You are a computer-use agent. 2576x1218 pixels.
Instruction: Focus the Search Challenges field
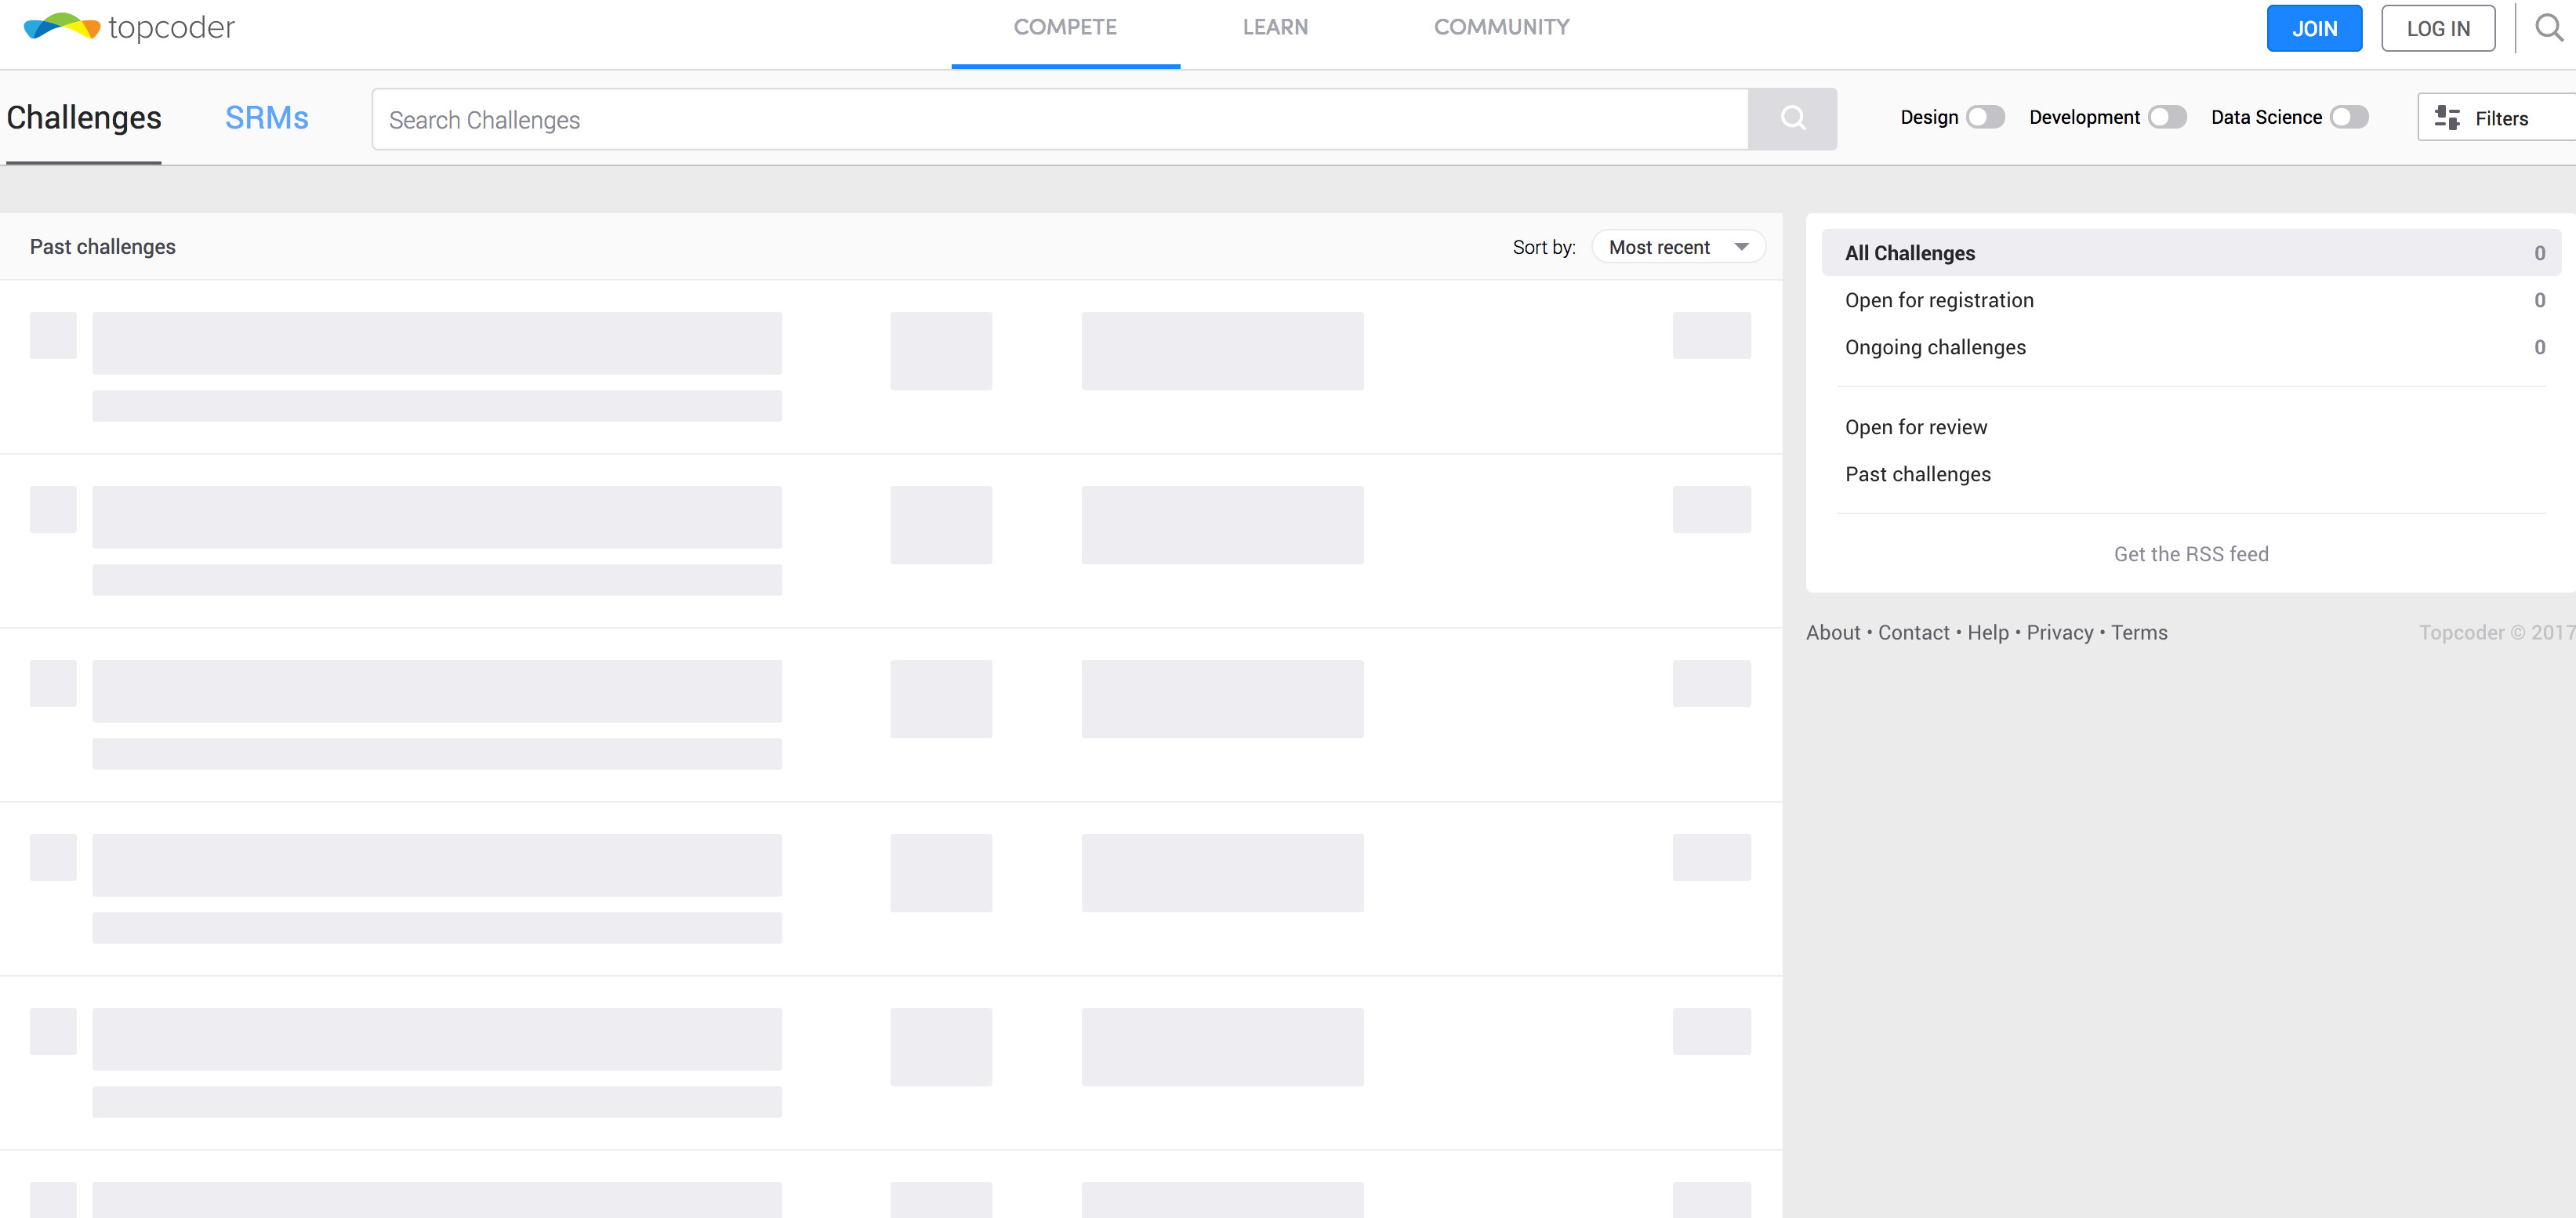[1060, 120]
